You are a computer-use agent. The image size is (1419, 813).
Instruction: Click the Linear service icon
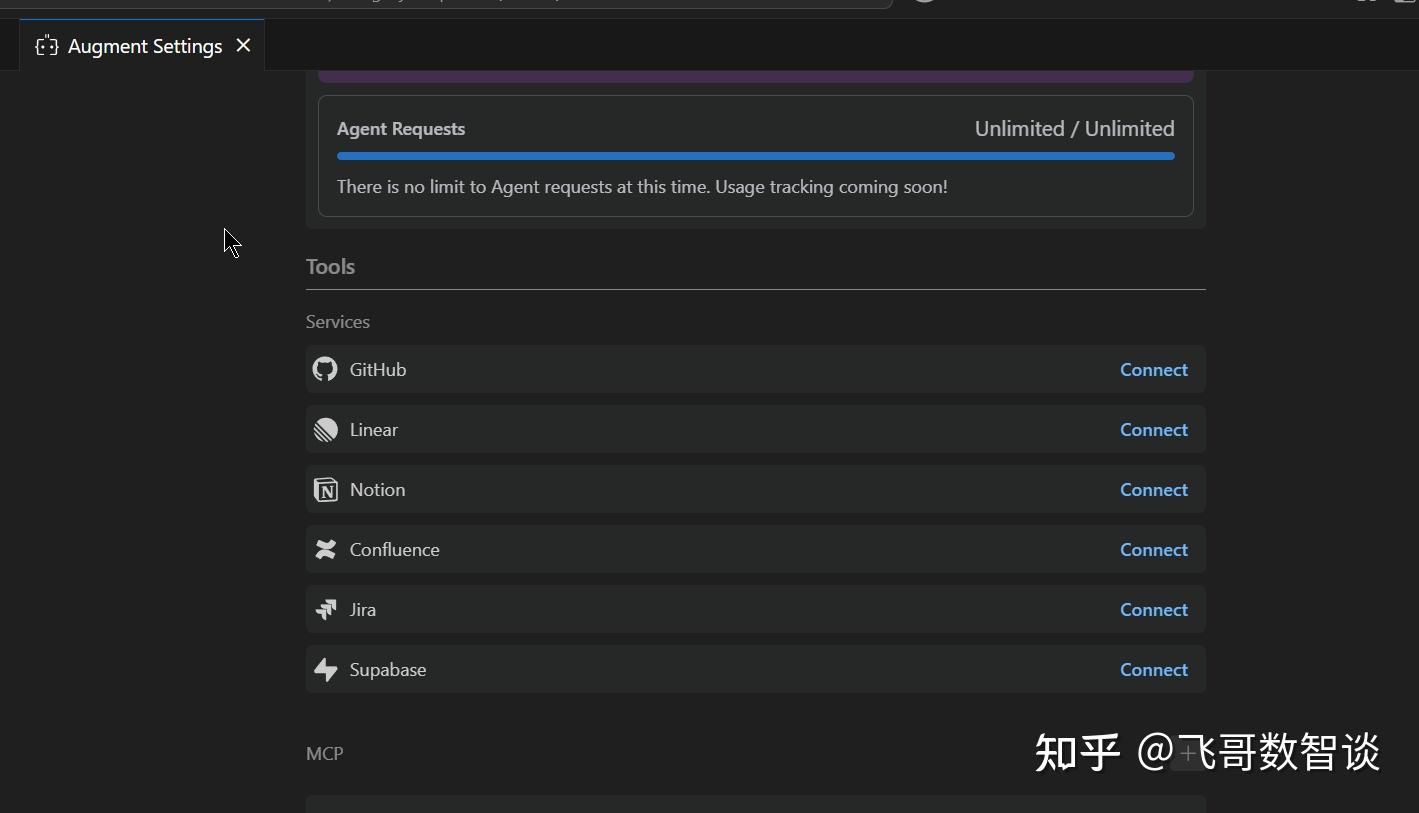click(x=324, y=429)
